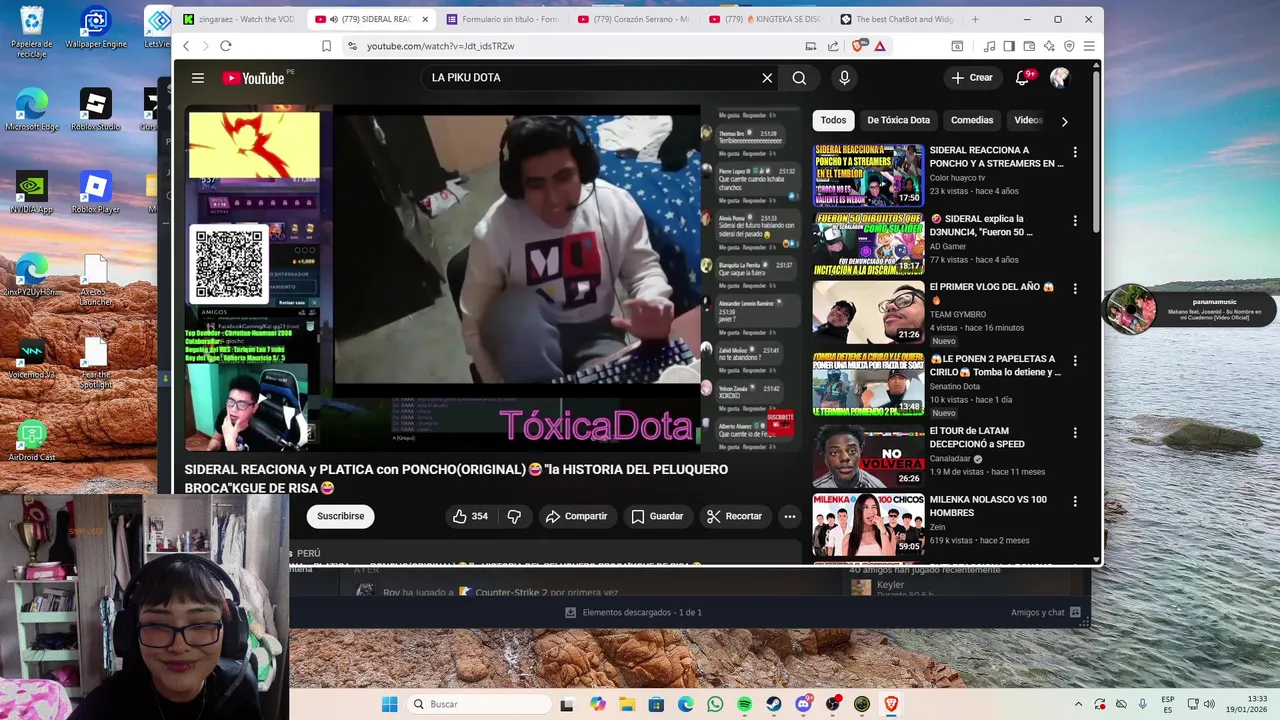Viewport: 1280px width, 720px height.
Task: Switch to the zingaraez Kick tab
Action: coord(241,19)
